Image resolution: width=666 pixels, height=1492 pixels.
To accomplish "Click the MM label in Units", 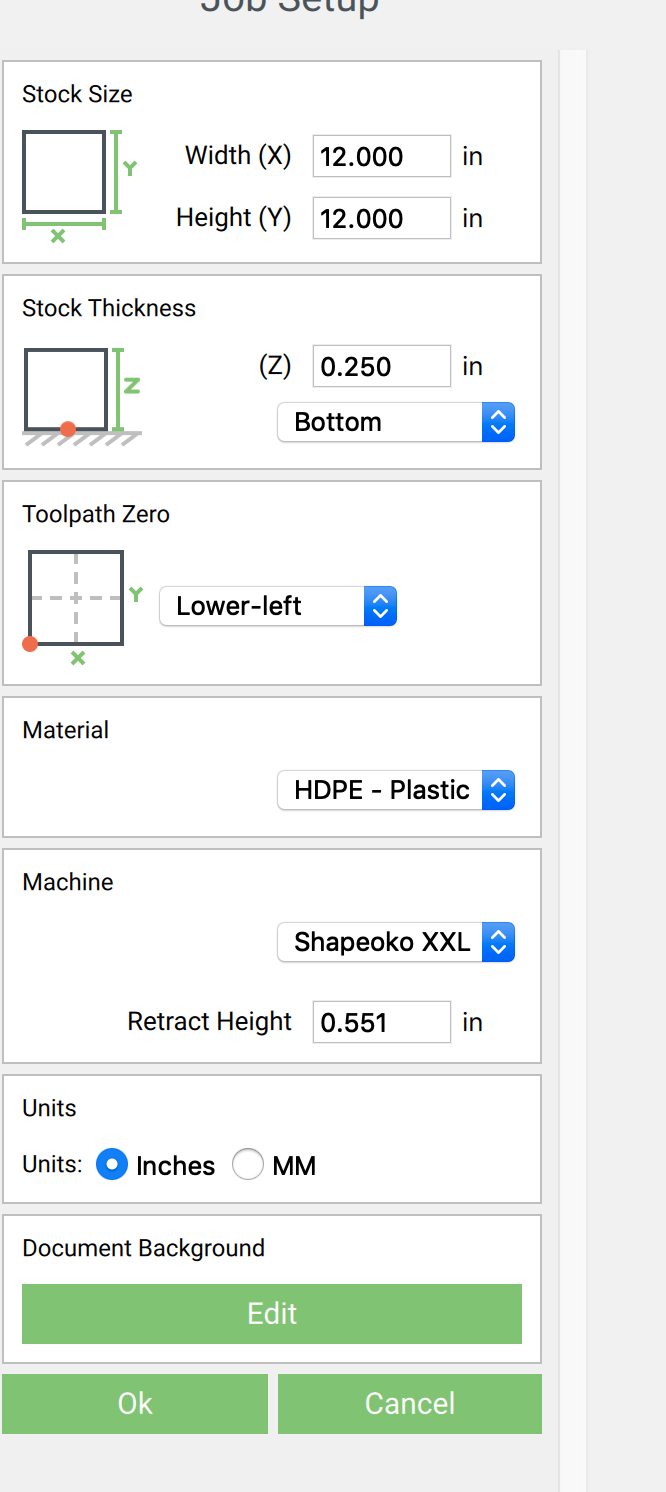I will click(294, 1166).
